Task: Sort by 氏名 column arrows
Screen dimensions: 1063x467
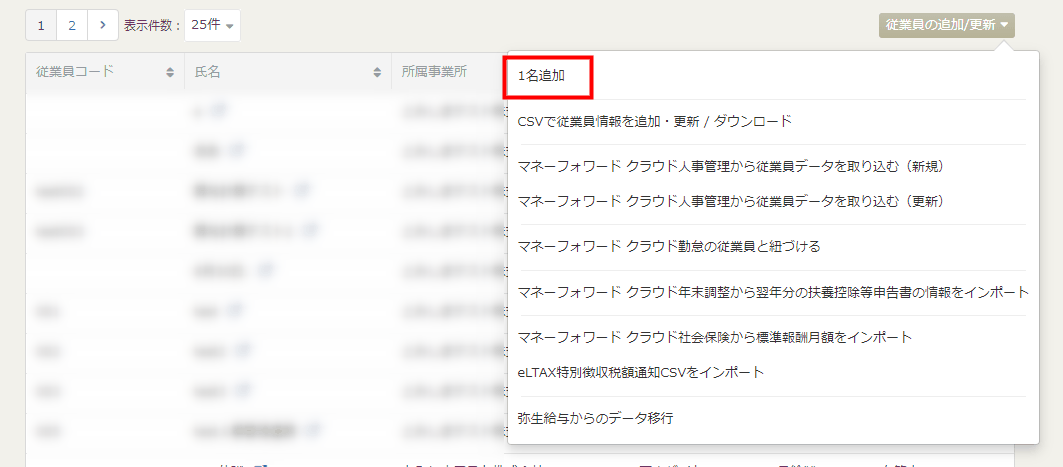Action: tap(377, 73)
